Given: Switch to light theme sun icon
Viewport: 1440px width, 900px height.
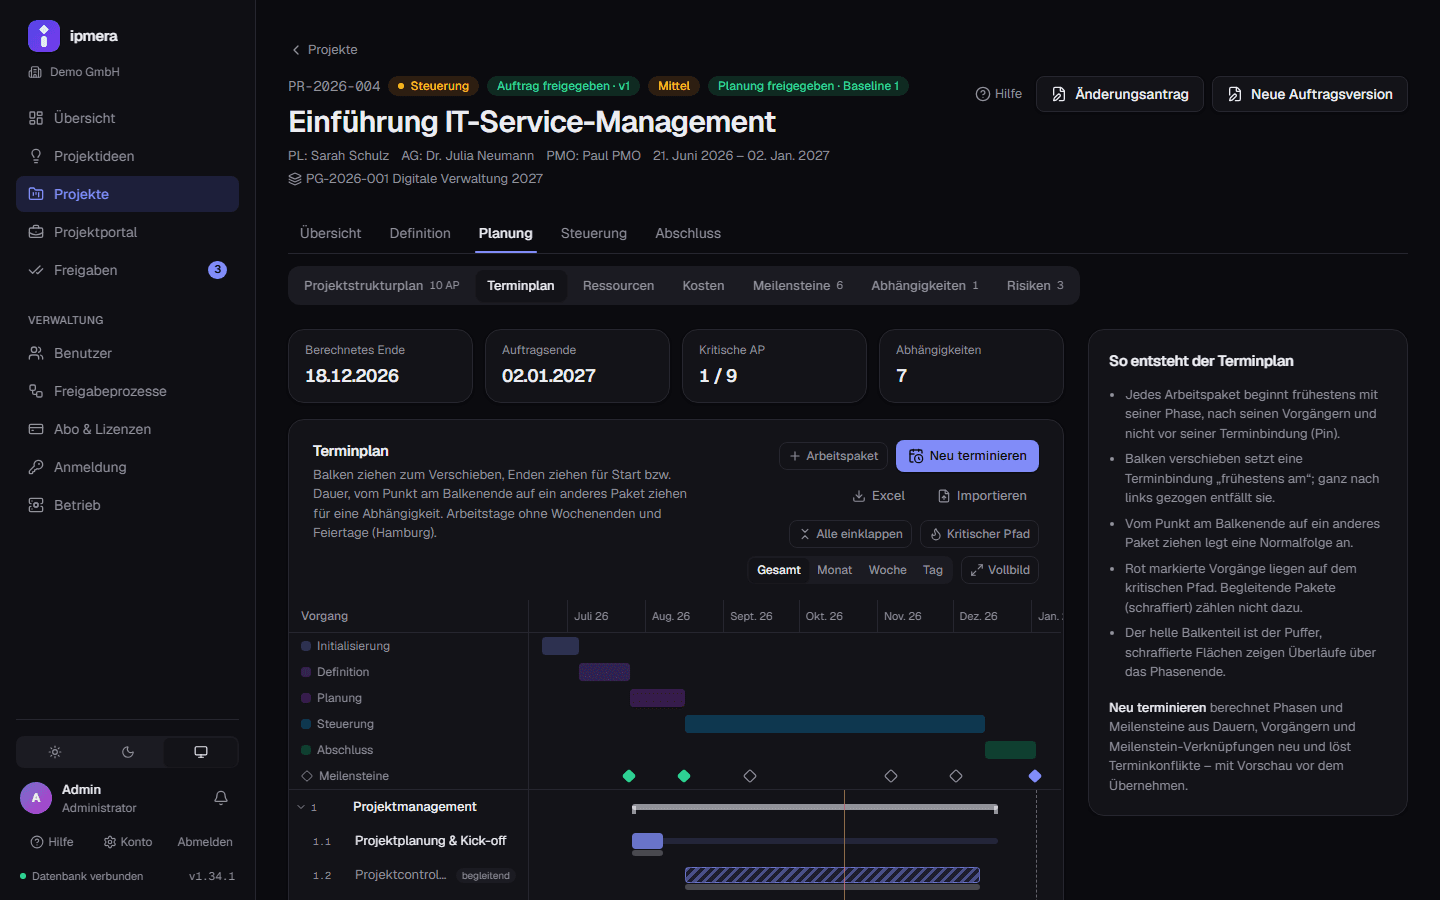Looking at the screenshot, I should point(55,752).
